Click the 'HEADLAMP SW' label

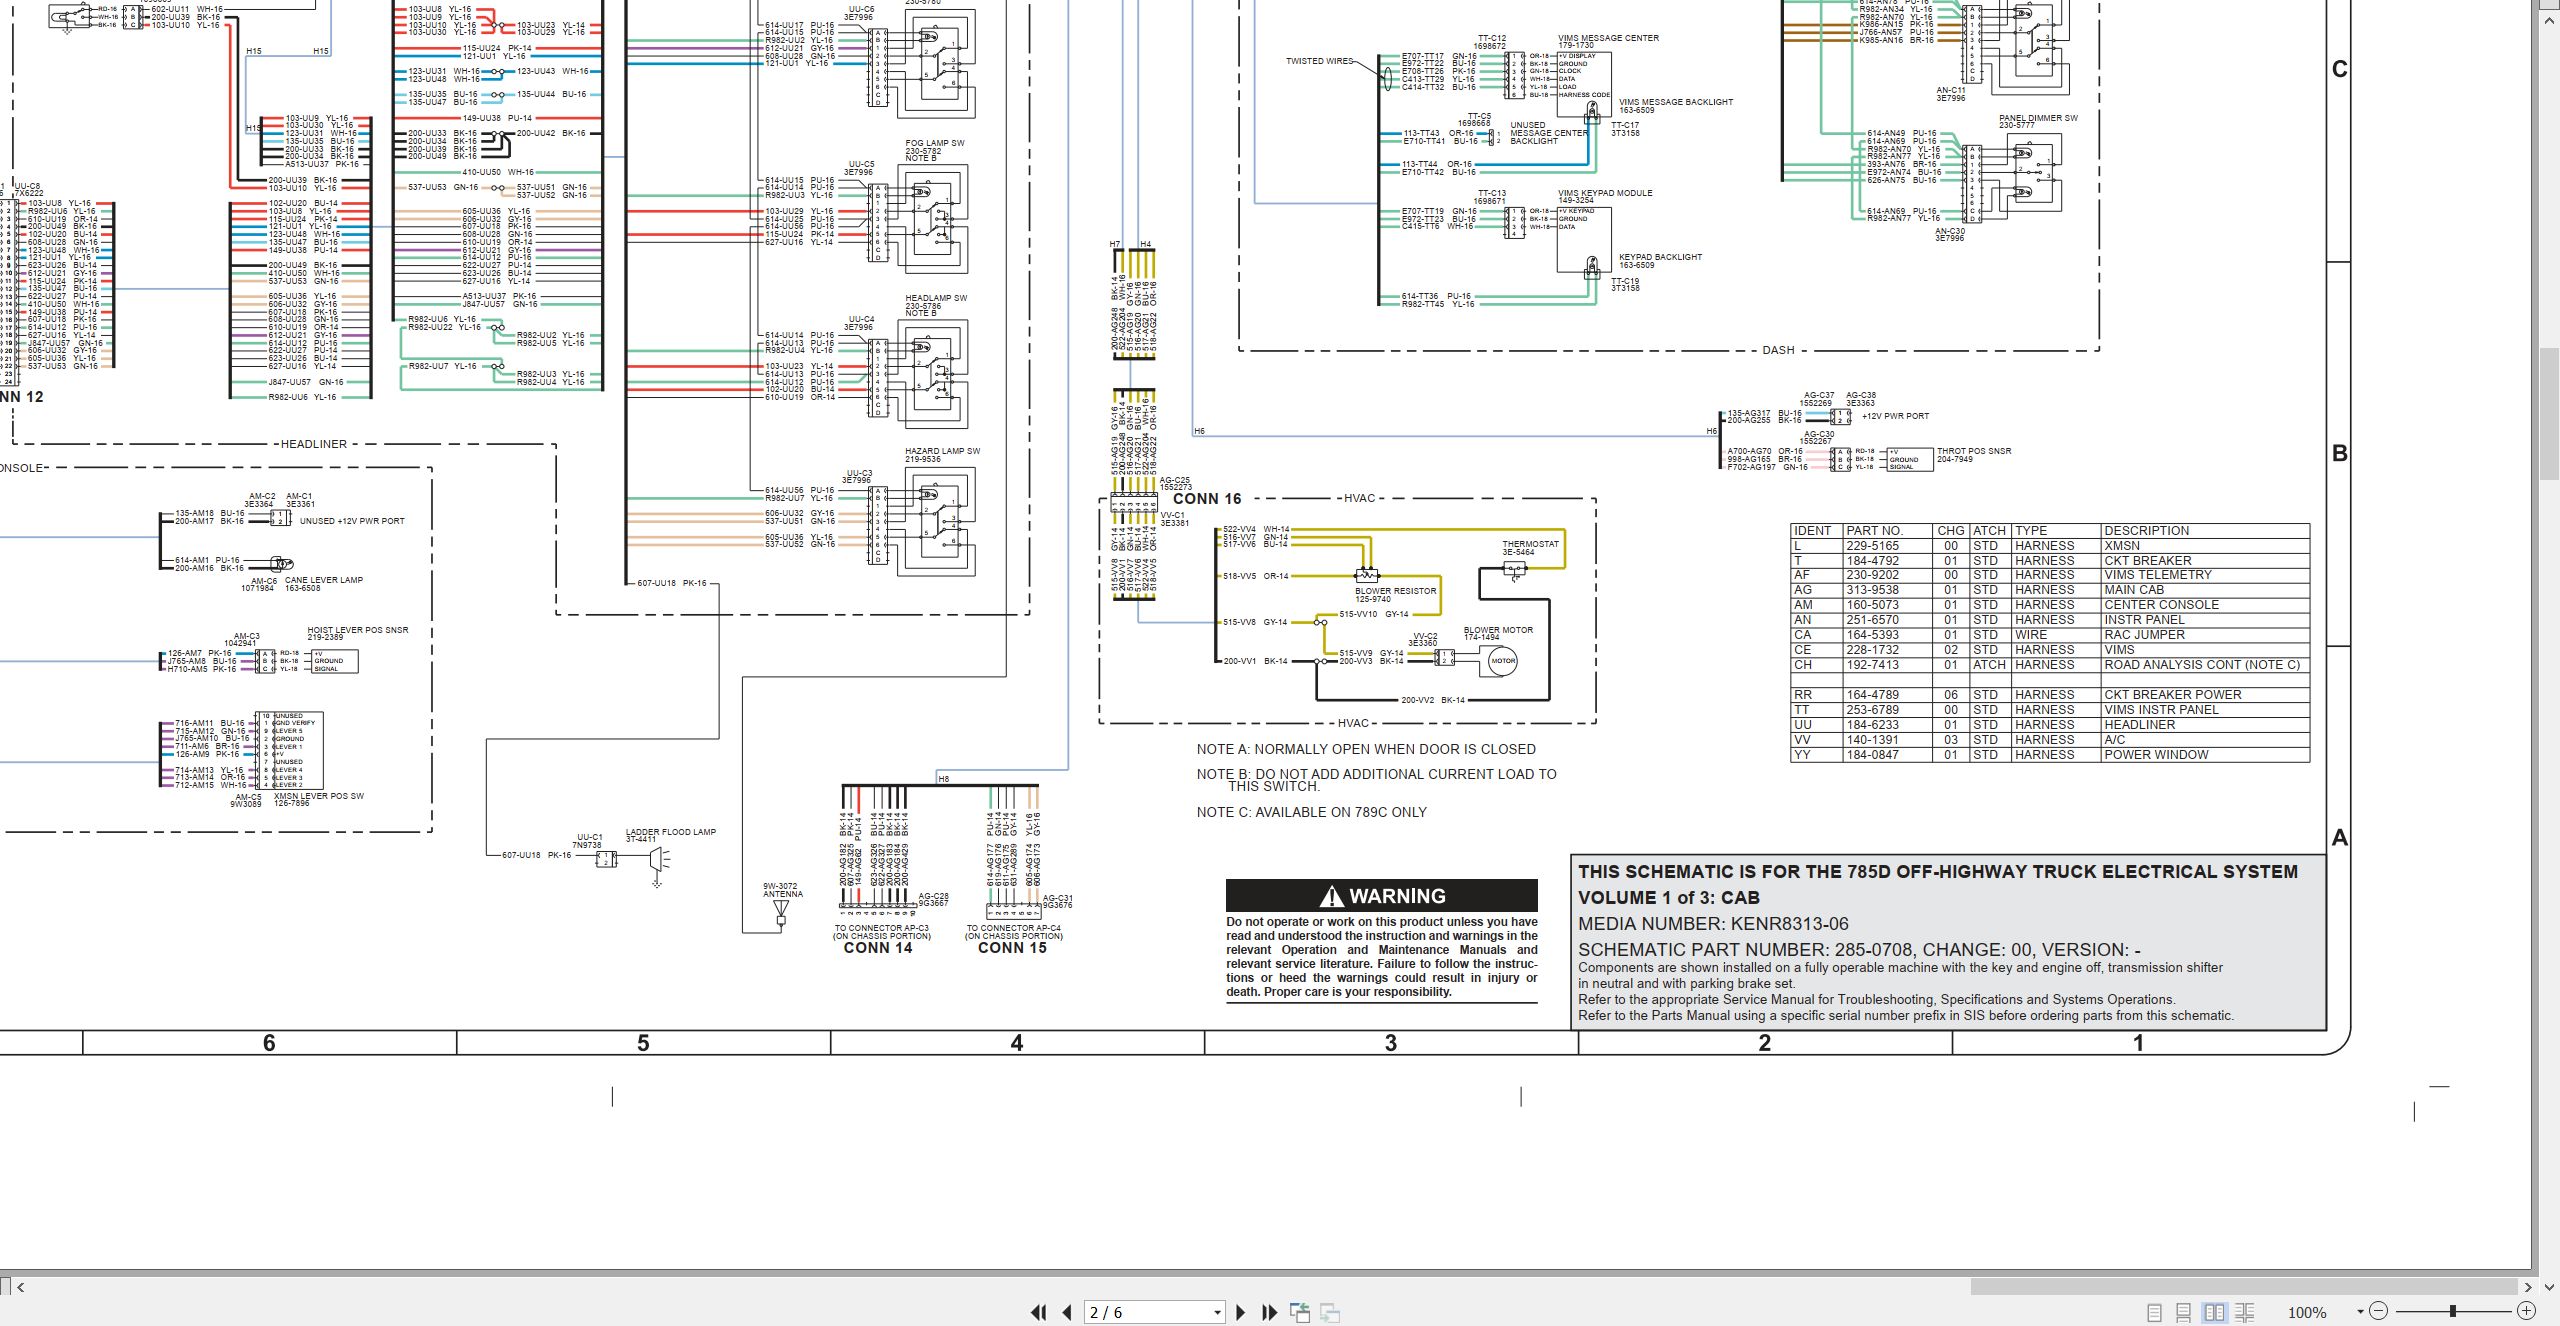(x=936, y=298)
